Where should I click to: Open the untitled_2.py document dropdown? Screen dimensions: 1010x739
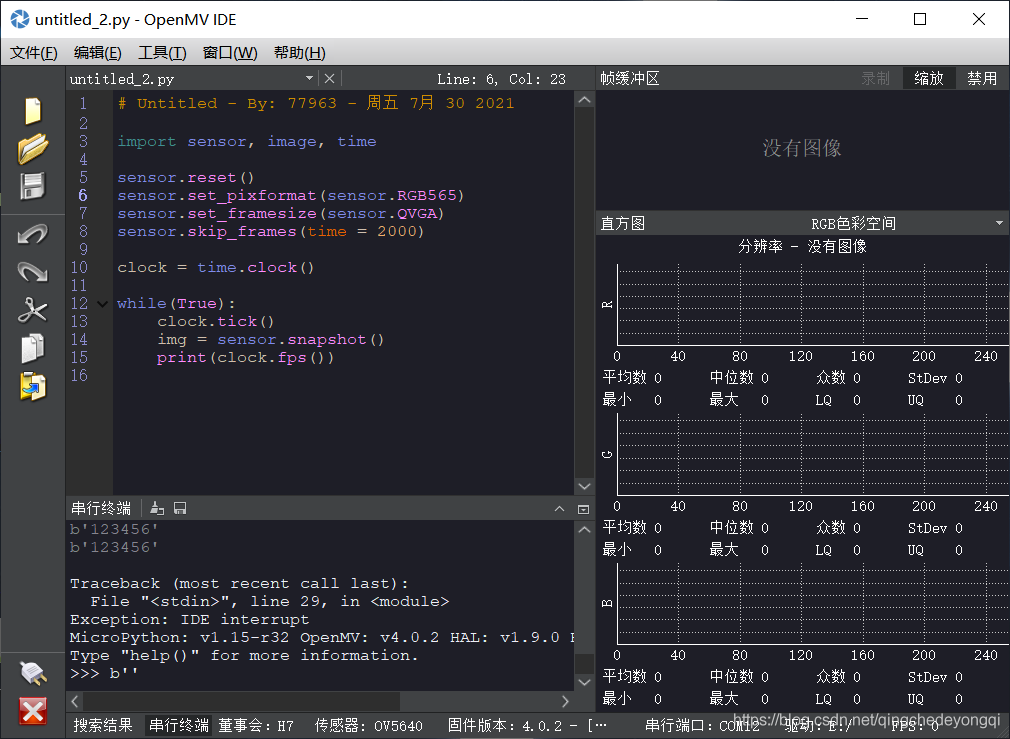coord(309,79)
